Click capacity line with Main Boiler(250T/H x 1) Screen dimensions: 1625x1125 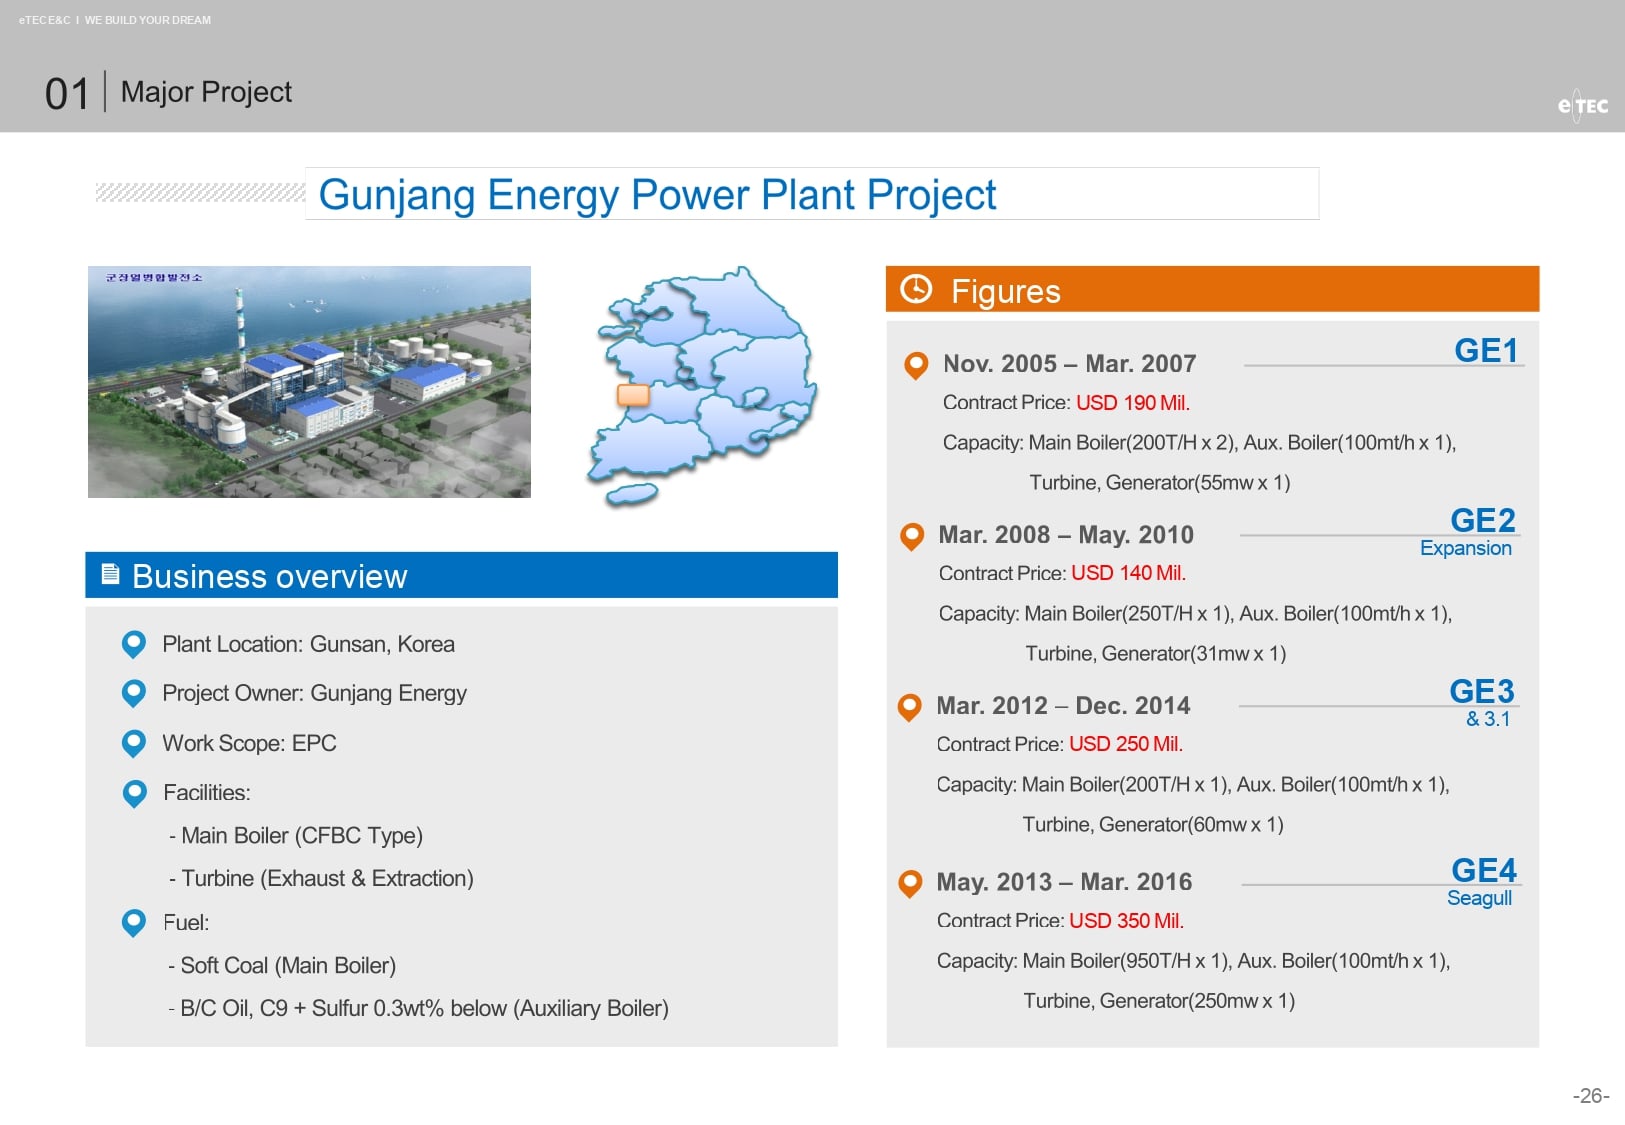tap(1195, 614)
